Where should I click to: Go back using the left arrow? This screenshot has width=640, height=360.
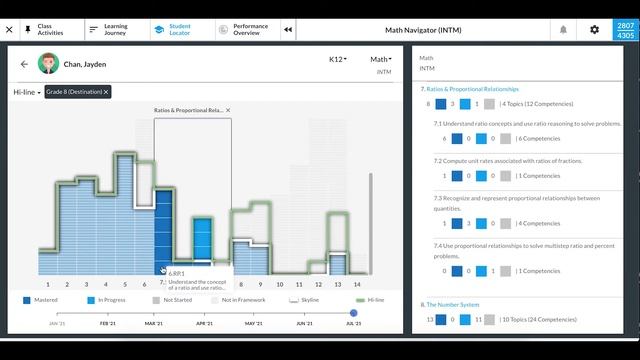[24, 64]
